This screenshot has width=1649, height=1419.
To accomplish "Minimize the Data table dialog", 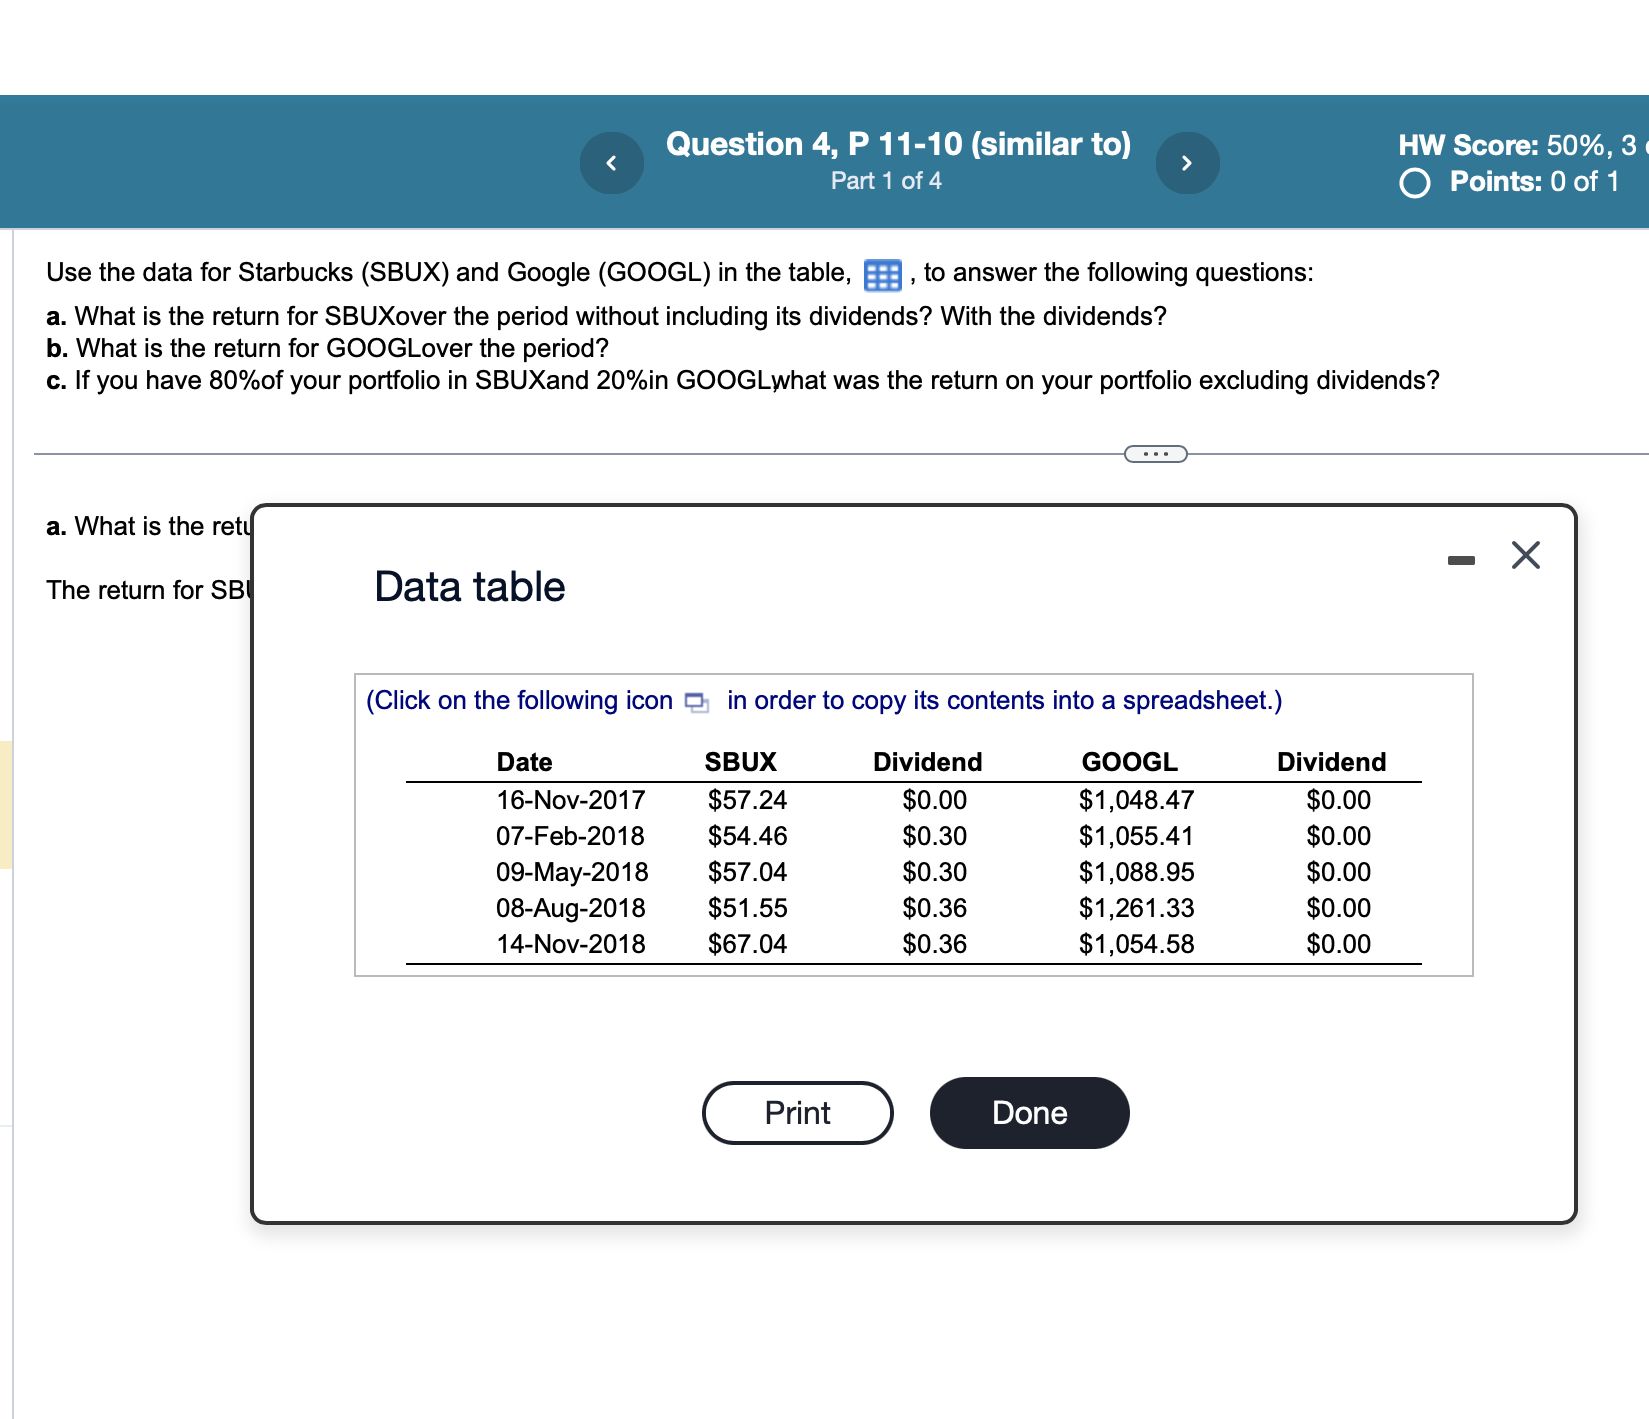I will point(1462,560).
